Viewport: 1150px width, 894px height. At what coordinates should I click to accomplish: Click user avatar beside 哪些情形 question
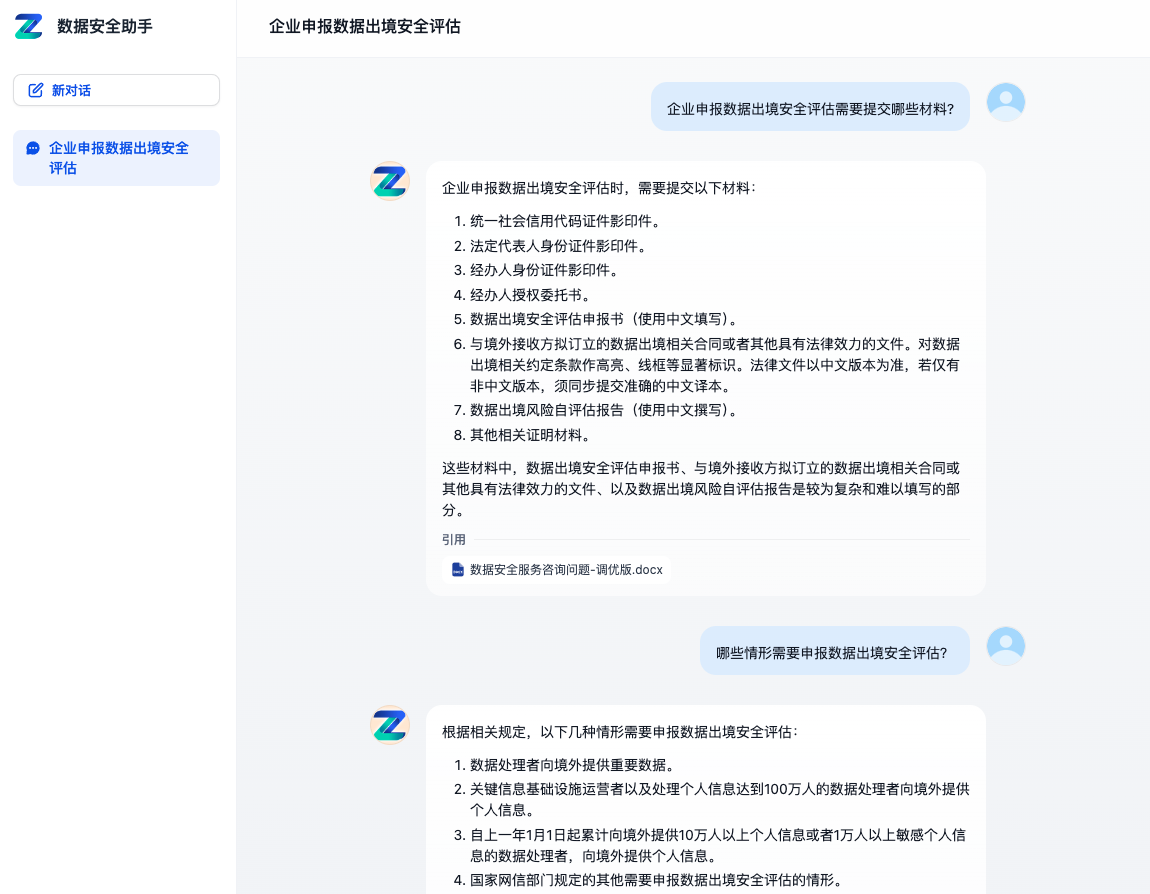pyautogui.click(x=1006, y=646)
